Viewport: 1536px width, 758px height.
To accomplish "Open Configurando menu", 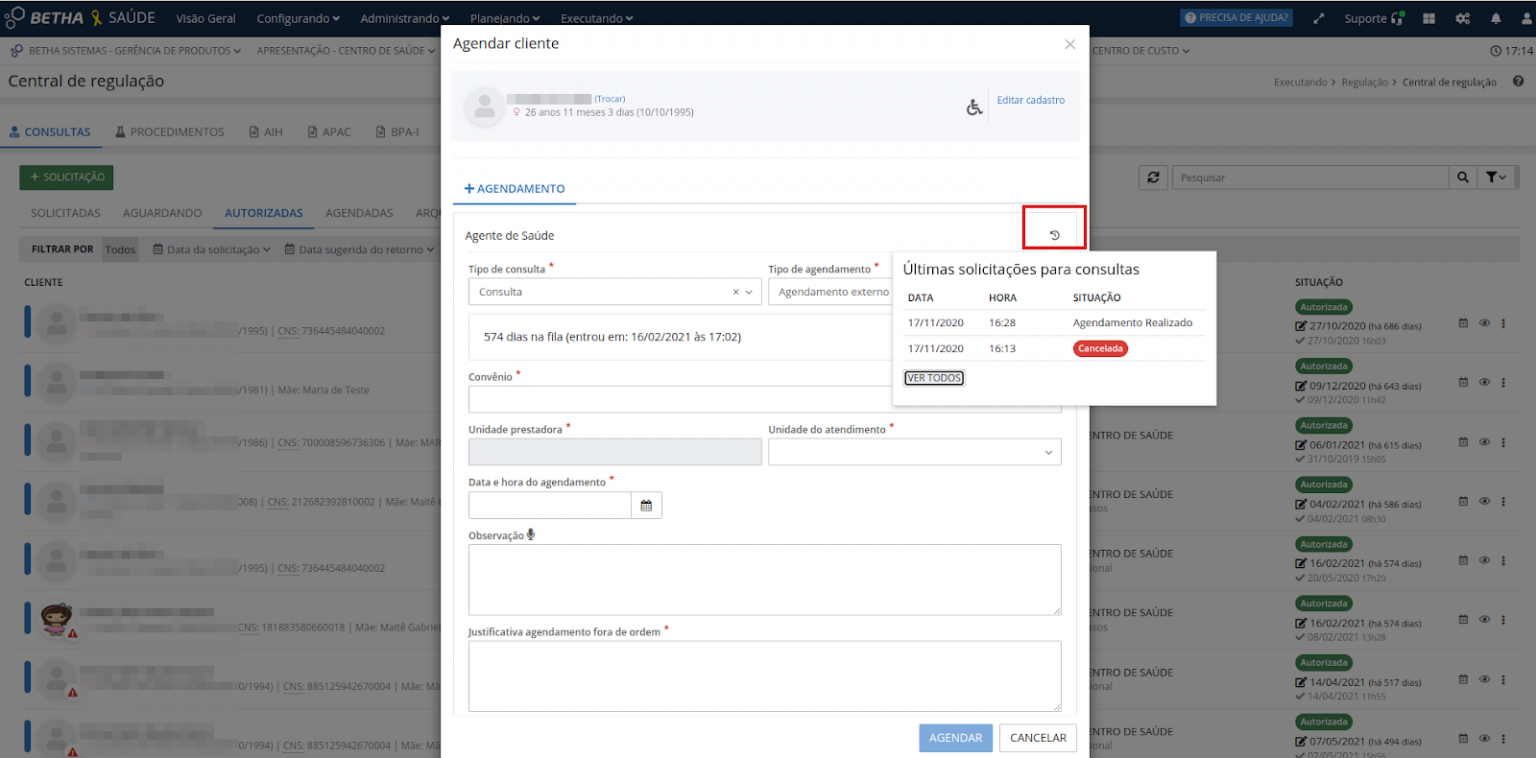I will 298,18.
